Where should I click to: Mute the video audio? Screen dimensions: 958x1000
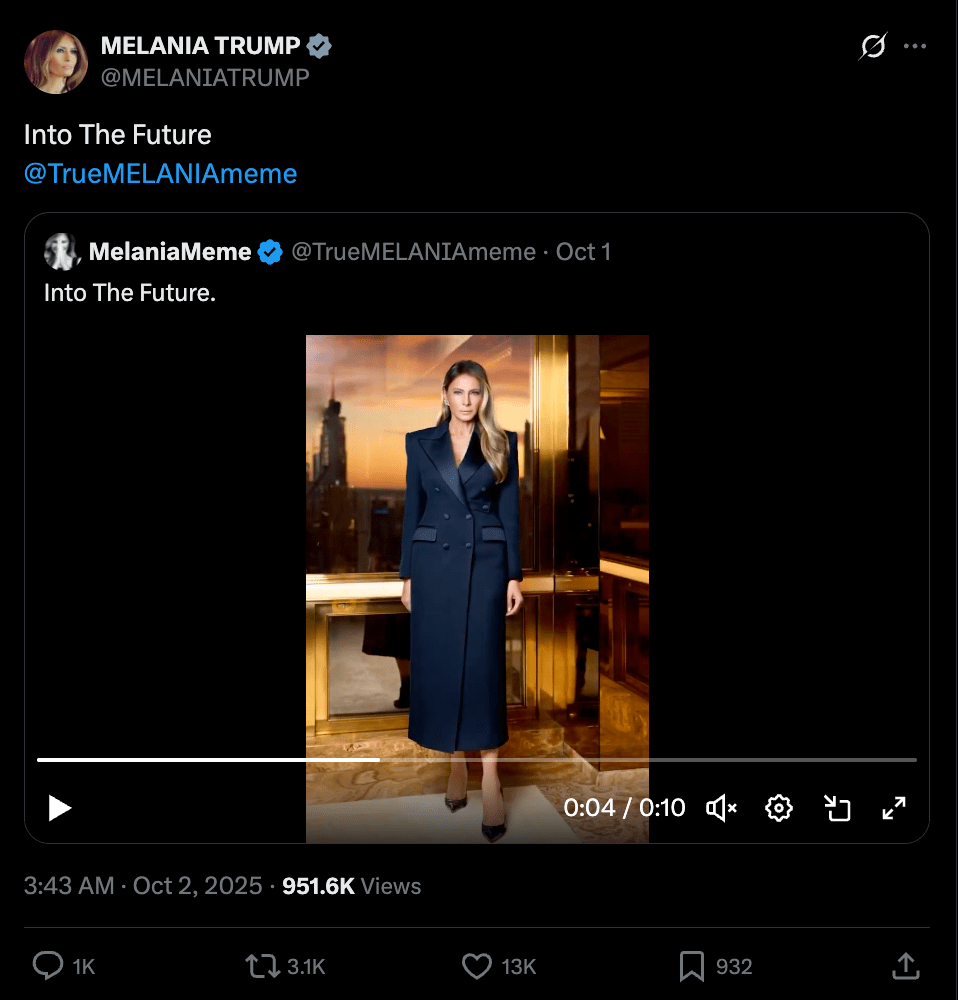pyautogui.click(x=722, y=808)
